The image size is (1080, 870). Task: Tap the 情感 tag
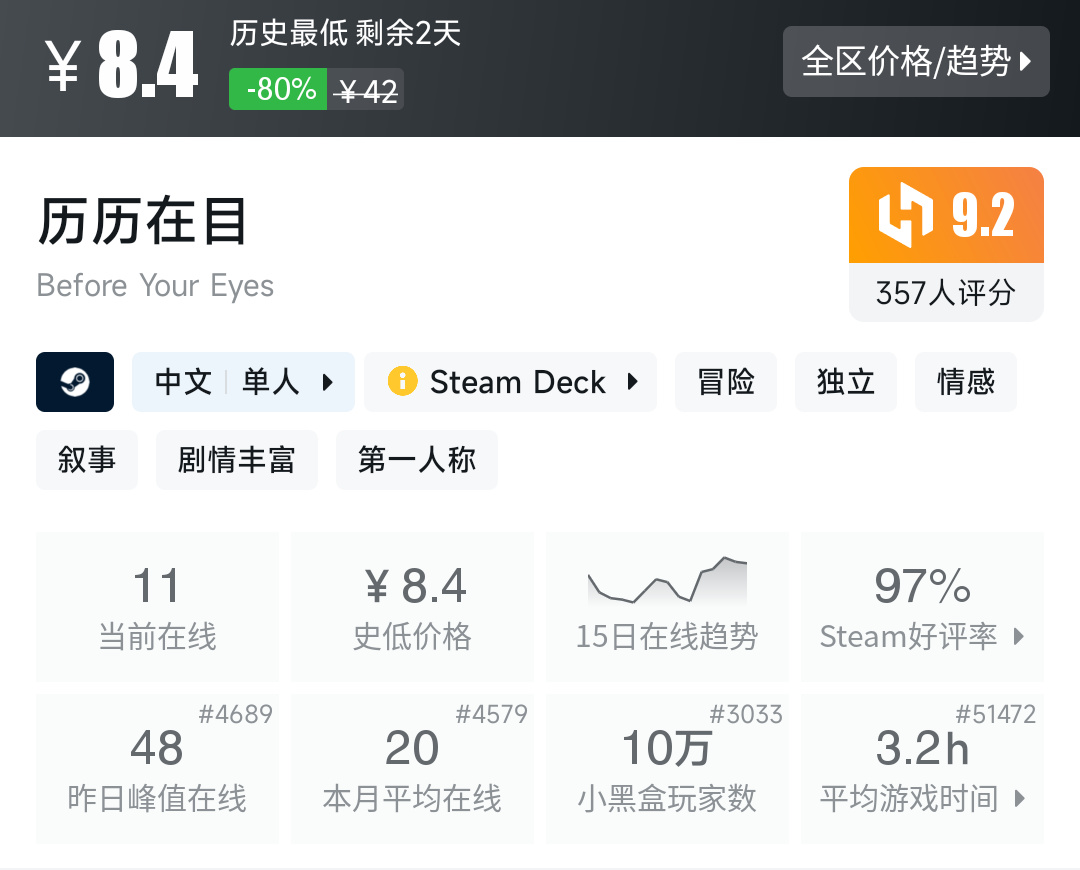point(966,382)
